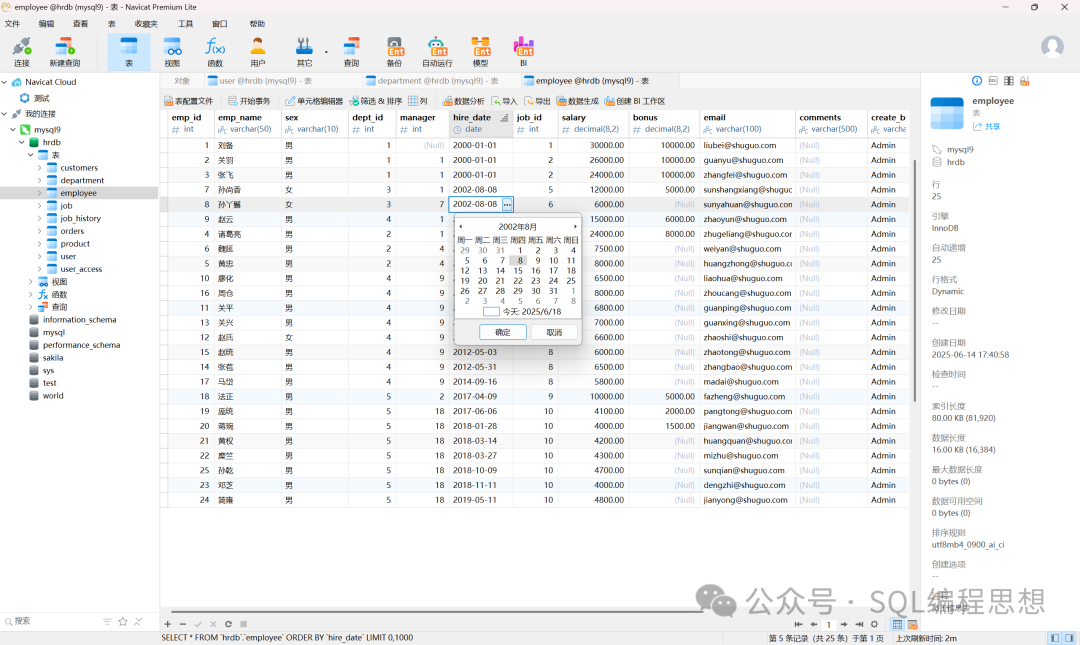The image size is (1080, 645).
Task: Toggle the left navigation pane button
Action: 1054,638
